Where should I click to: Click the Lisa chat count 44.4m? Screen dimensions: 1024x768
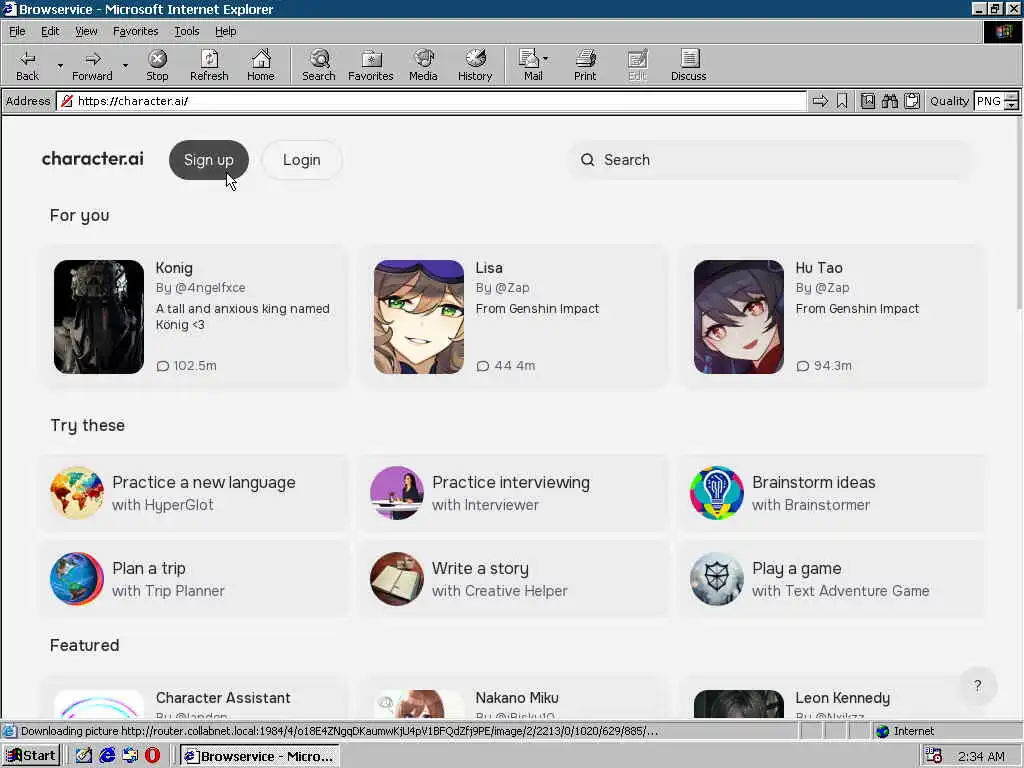[x=506, y=366]
